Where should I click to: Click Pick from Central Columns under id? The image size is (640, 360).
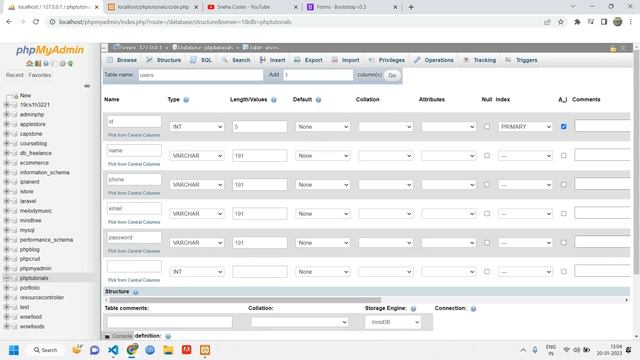point(134,135)
